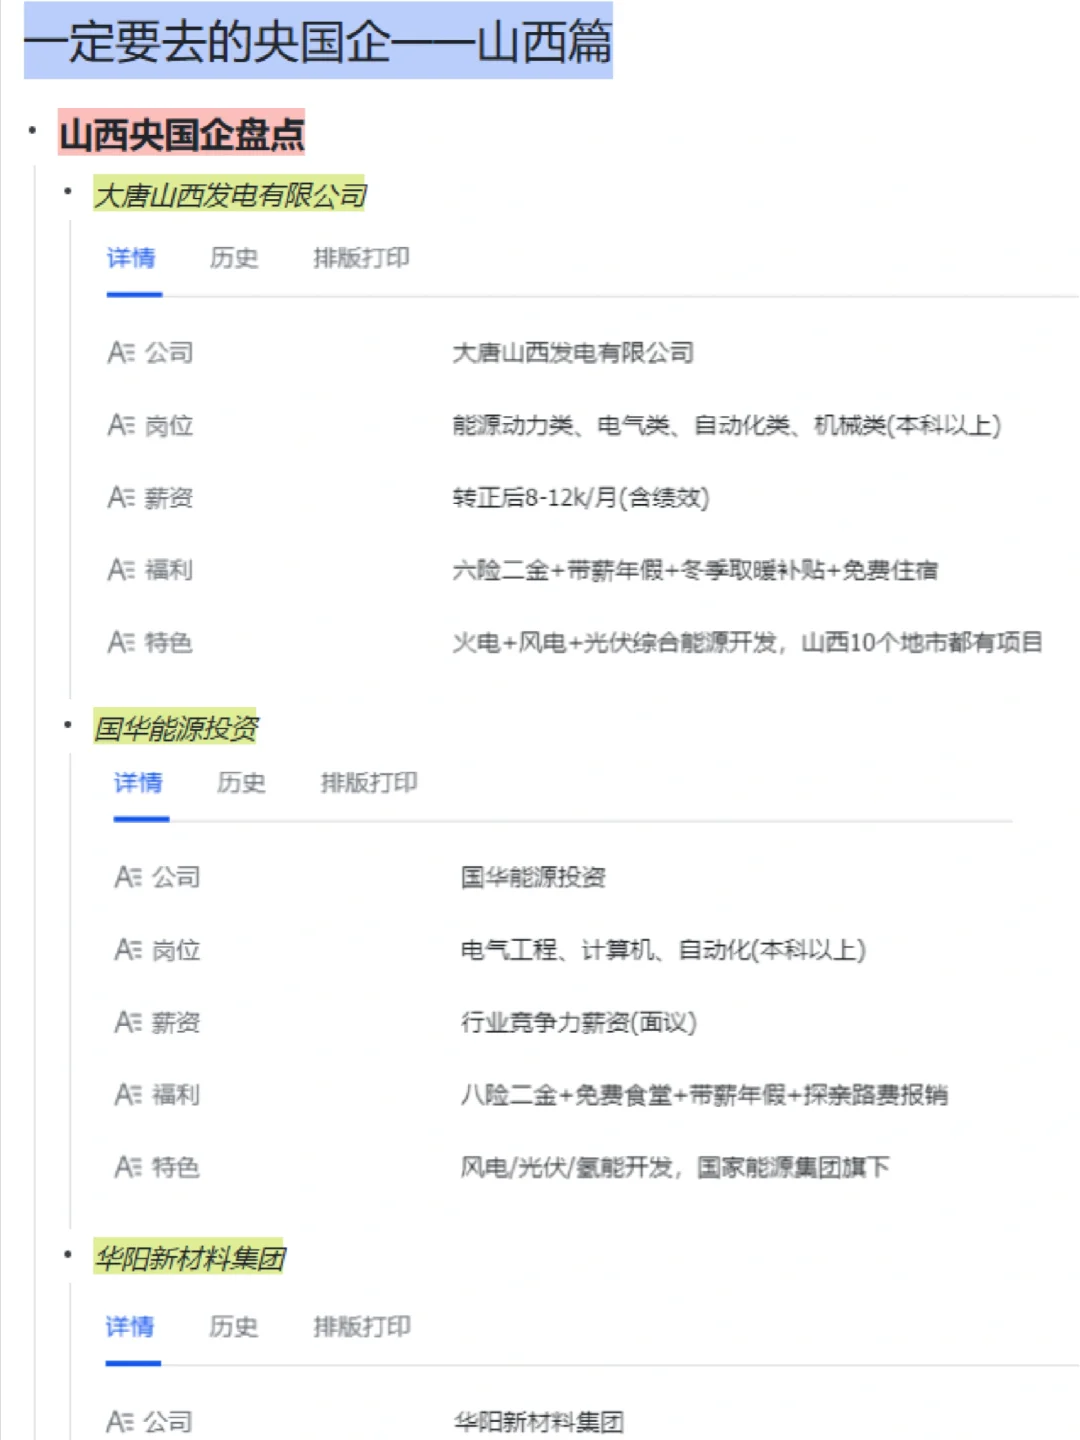This screenshot has height=1440, width=1080.
Task: Select value 风电/光伏/氢能开发，国家能源集团旗下
Action: pos(675,1167)
